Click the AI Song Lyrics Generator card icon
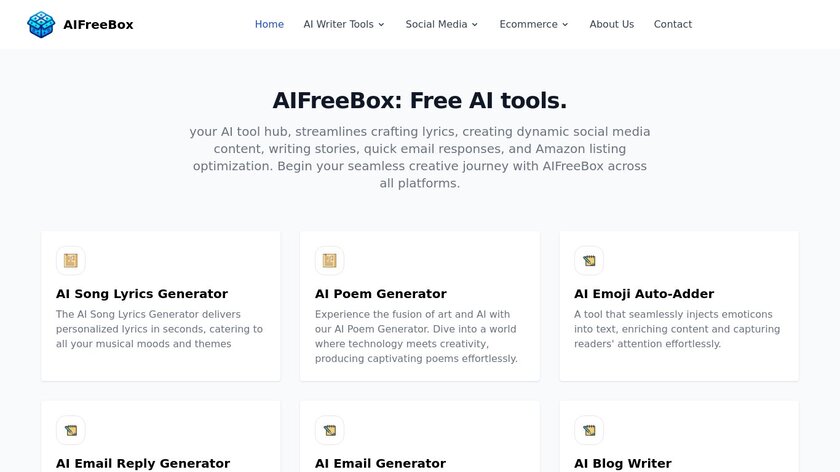 [x=71, y=261]
